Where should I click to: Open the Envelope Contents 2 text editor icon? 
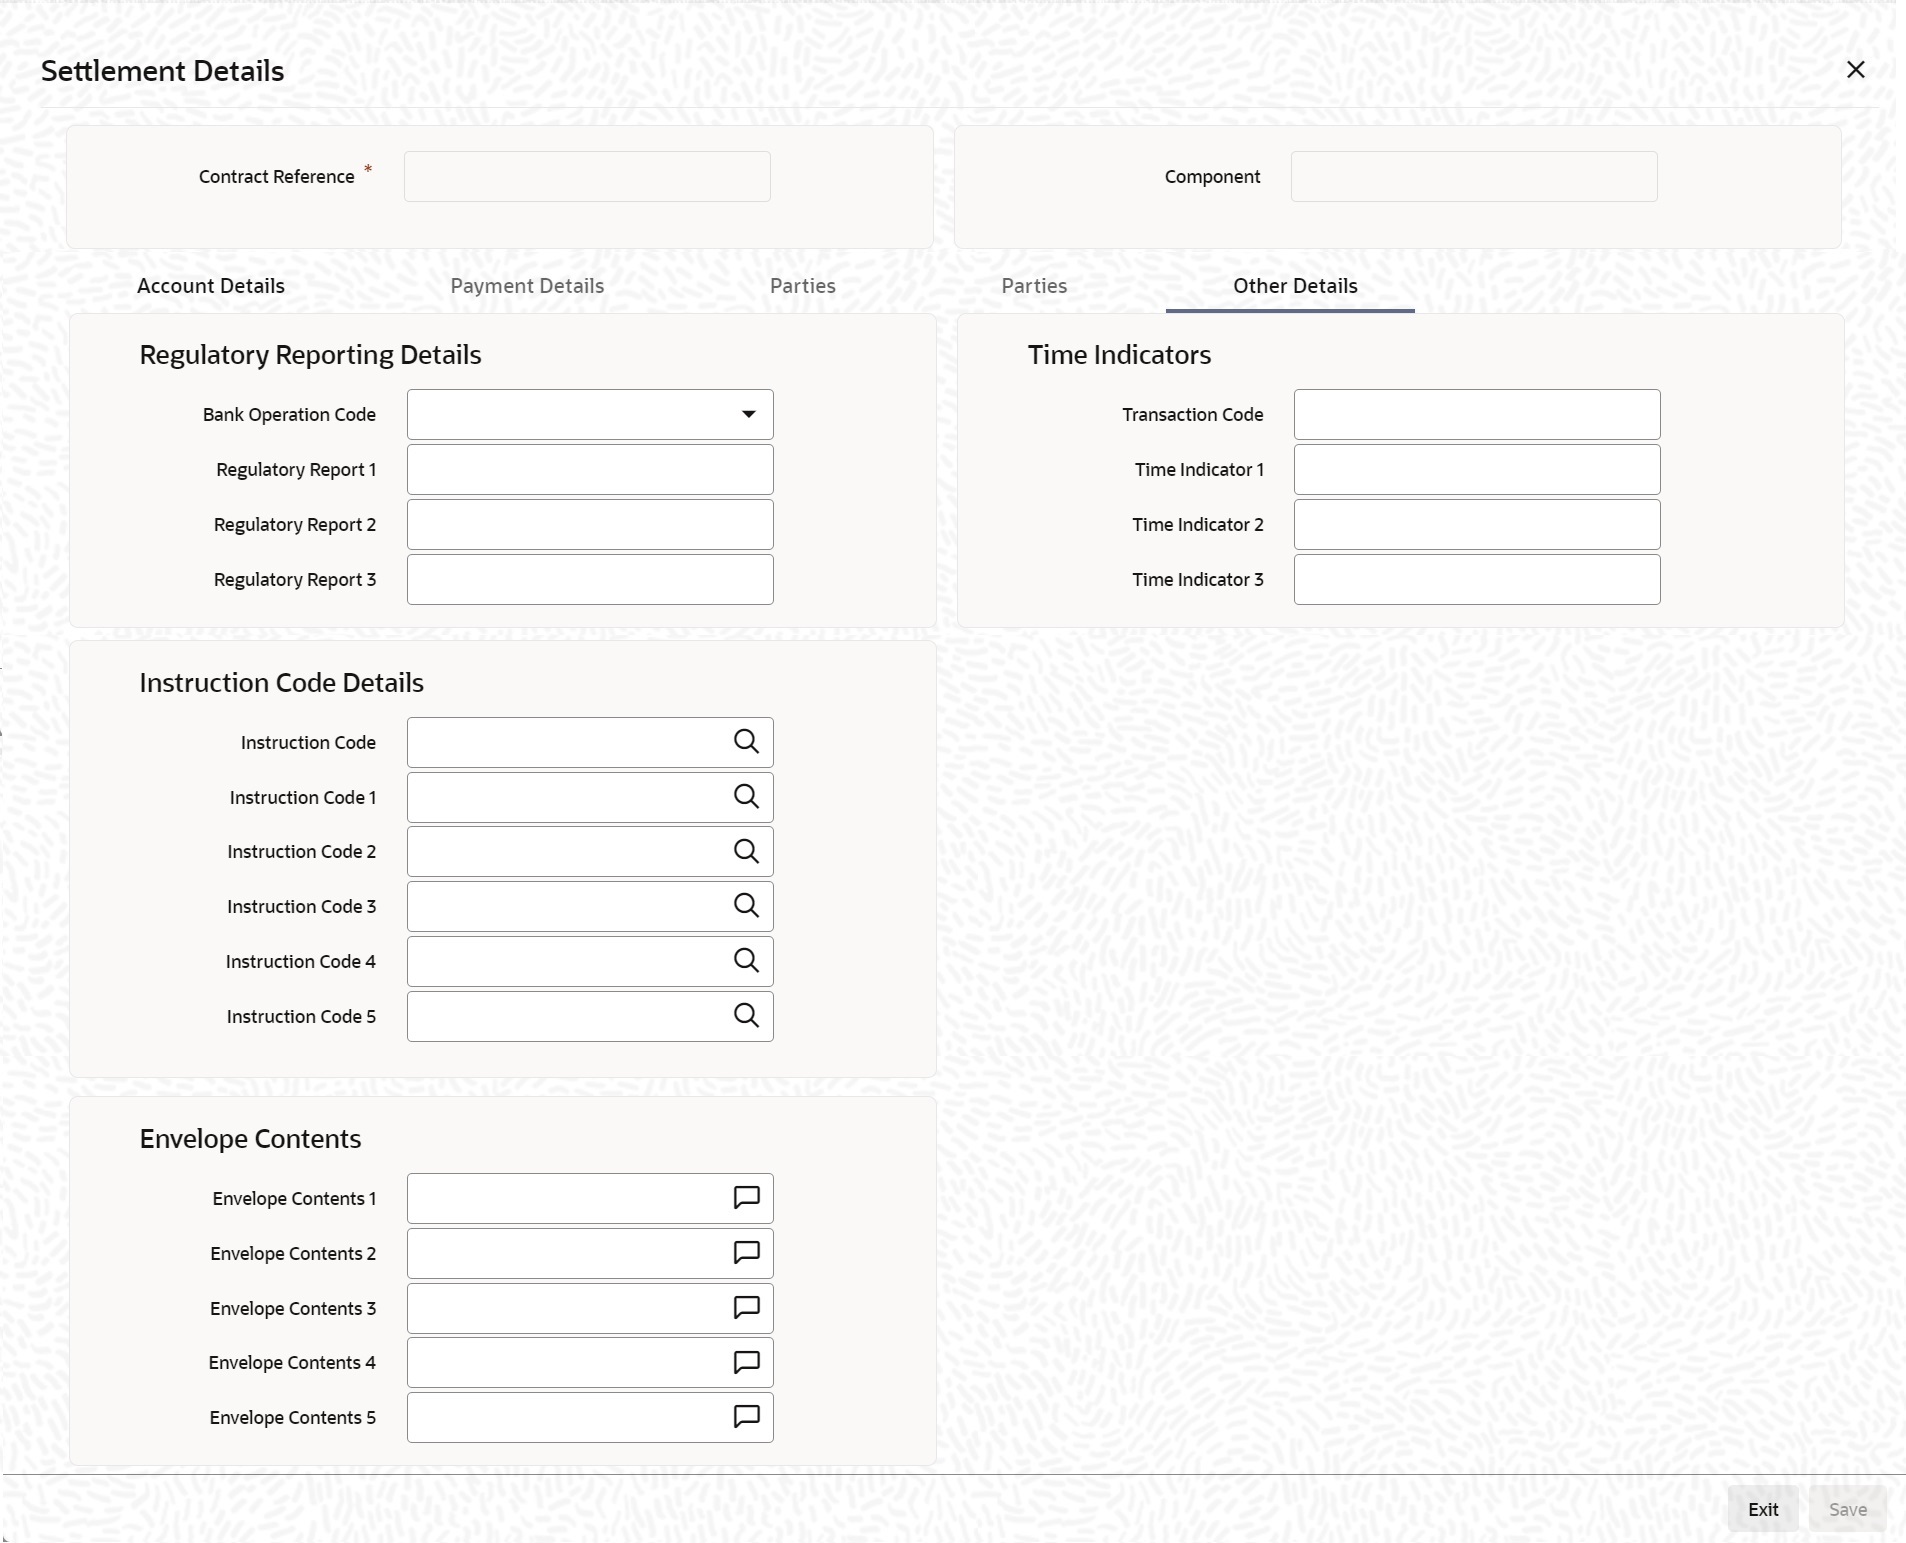point(747,1253)
